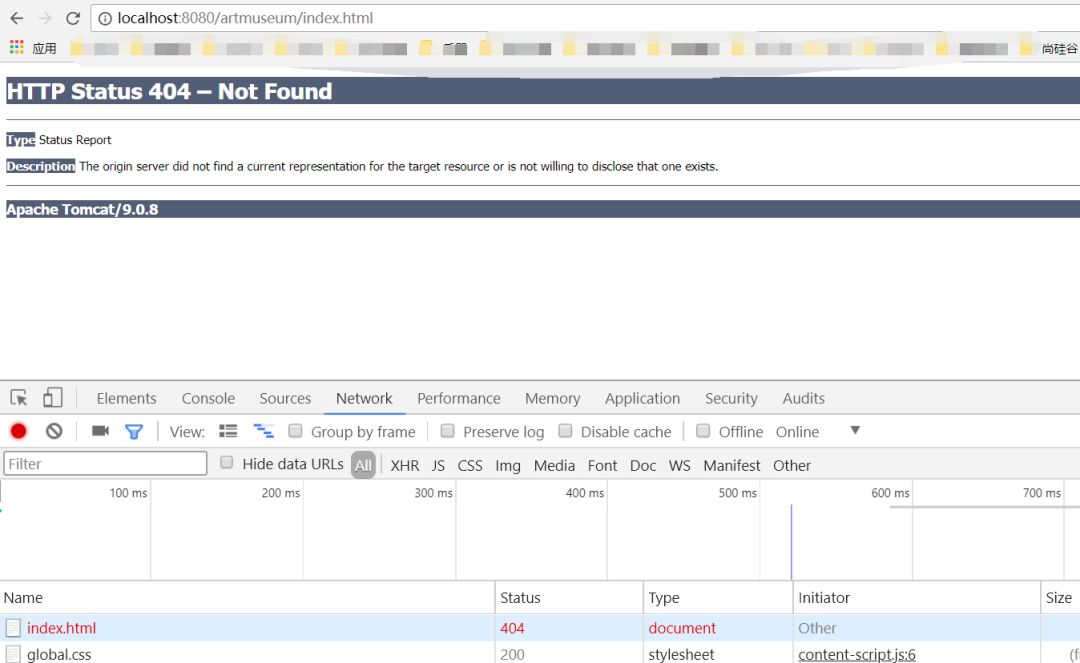This screenshot has height=663, width=1080.
Task: Filter requests by XHR
Action: point(404,465)
